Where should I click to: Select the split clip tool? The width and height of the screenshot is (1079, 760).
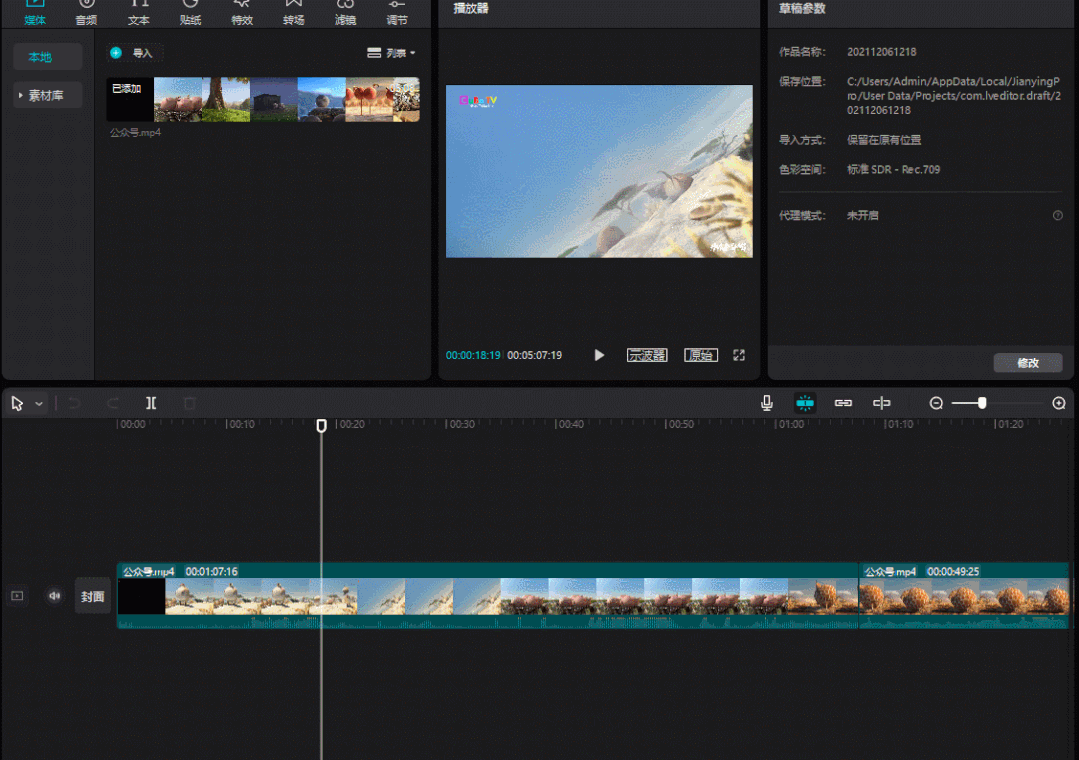click(x=151, y=403)
